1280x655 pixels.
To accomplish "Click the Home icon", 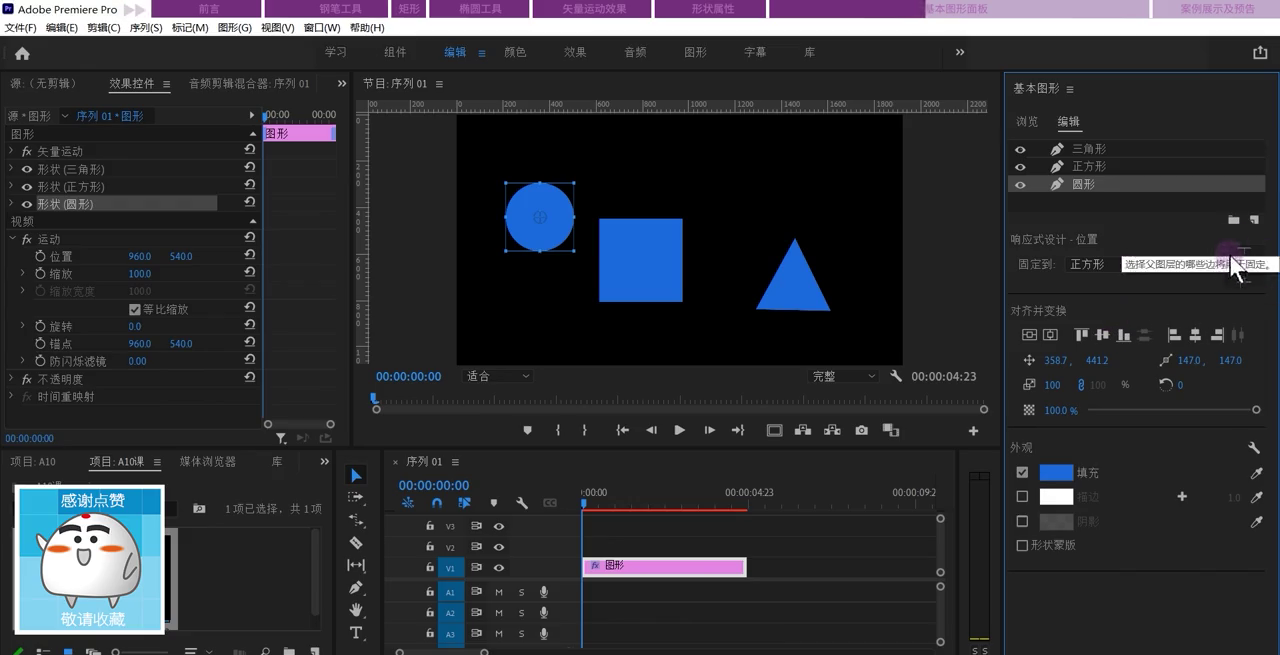I will [x=22, y=53].
